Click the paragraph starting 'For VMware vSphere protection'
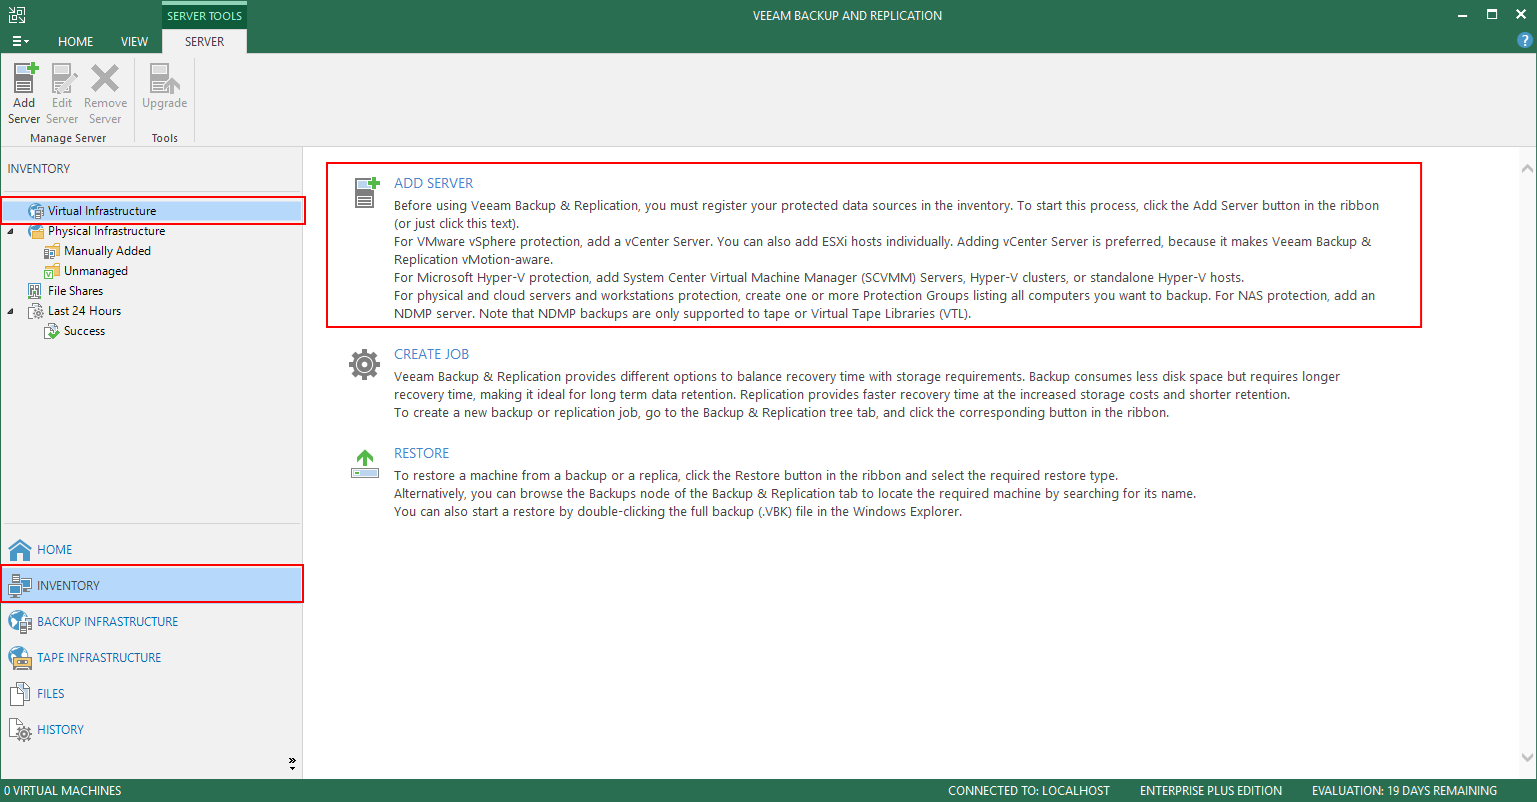1537x802 pixels. click(x=883, y=250)
